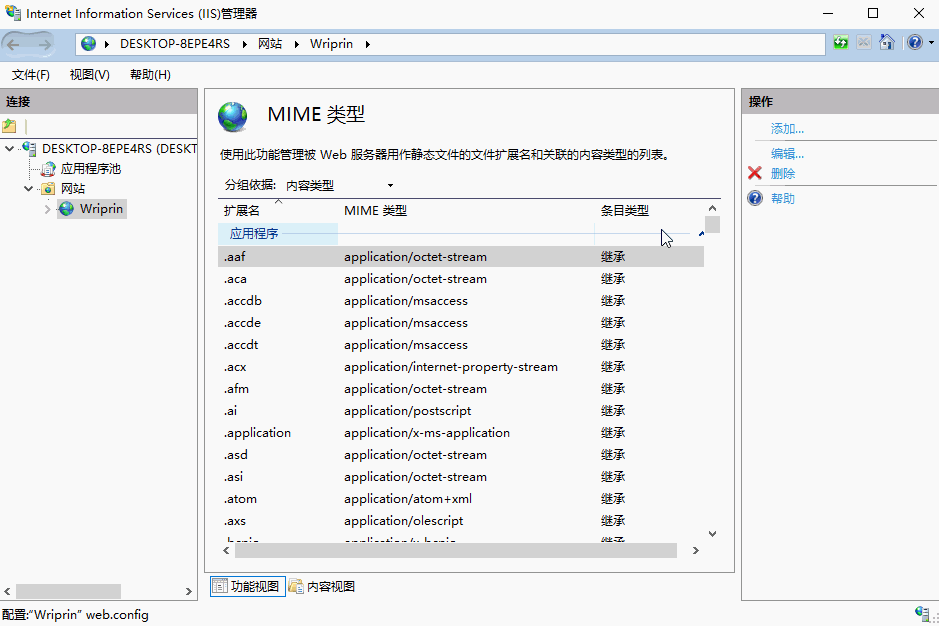Image resolution: width=939 pixels, height=626 pixels.
Task: Click the status bar network icon
Action: pos(922,613)
